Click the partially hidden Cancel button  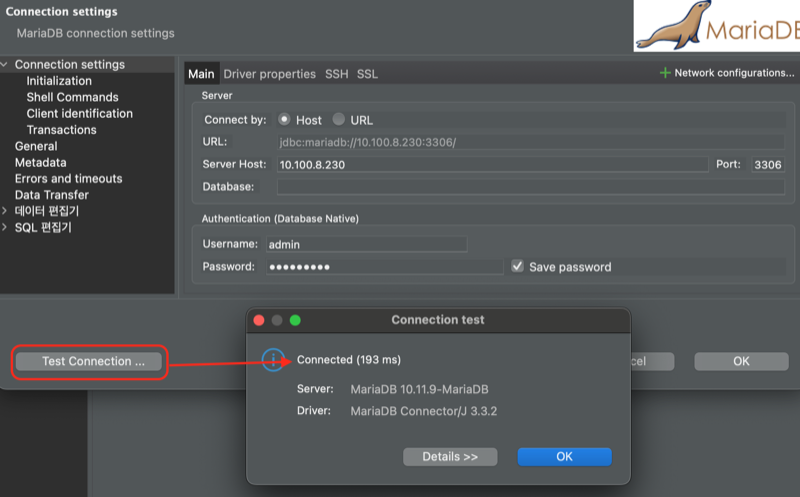tap(653, 361)
